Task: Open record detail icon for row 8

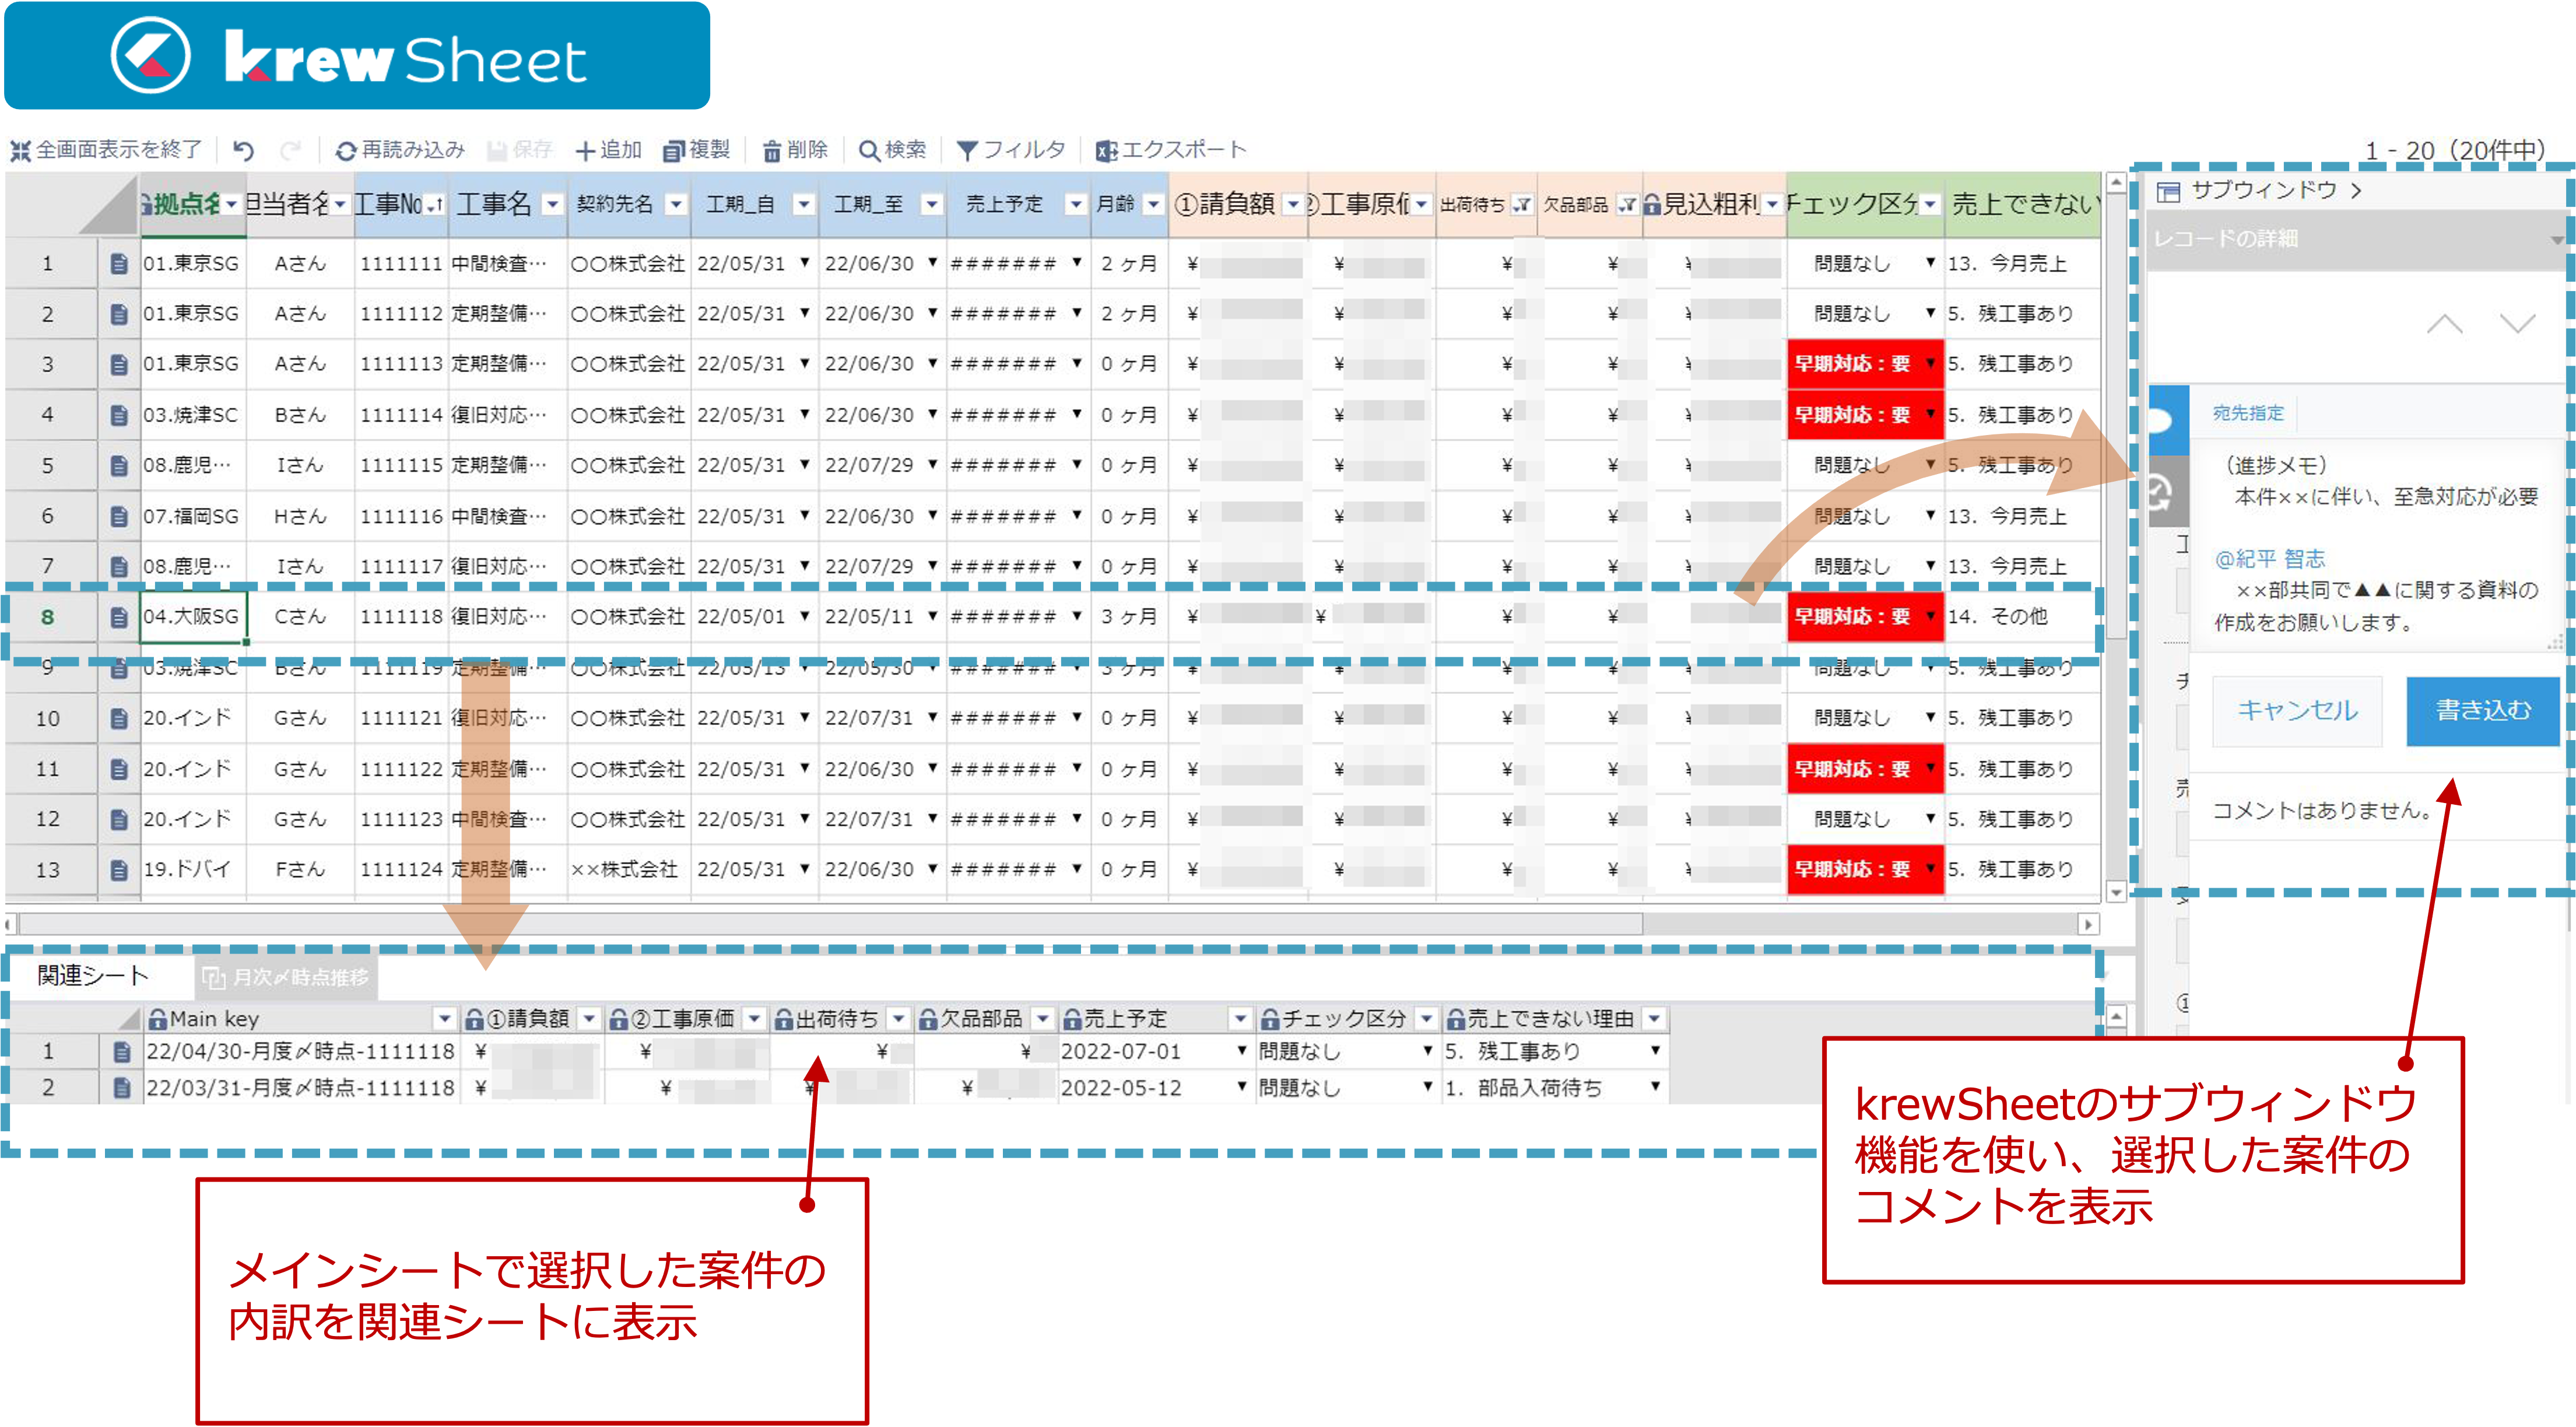Action: point(119,617)
